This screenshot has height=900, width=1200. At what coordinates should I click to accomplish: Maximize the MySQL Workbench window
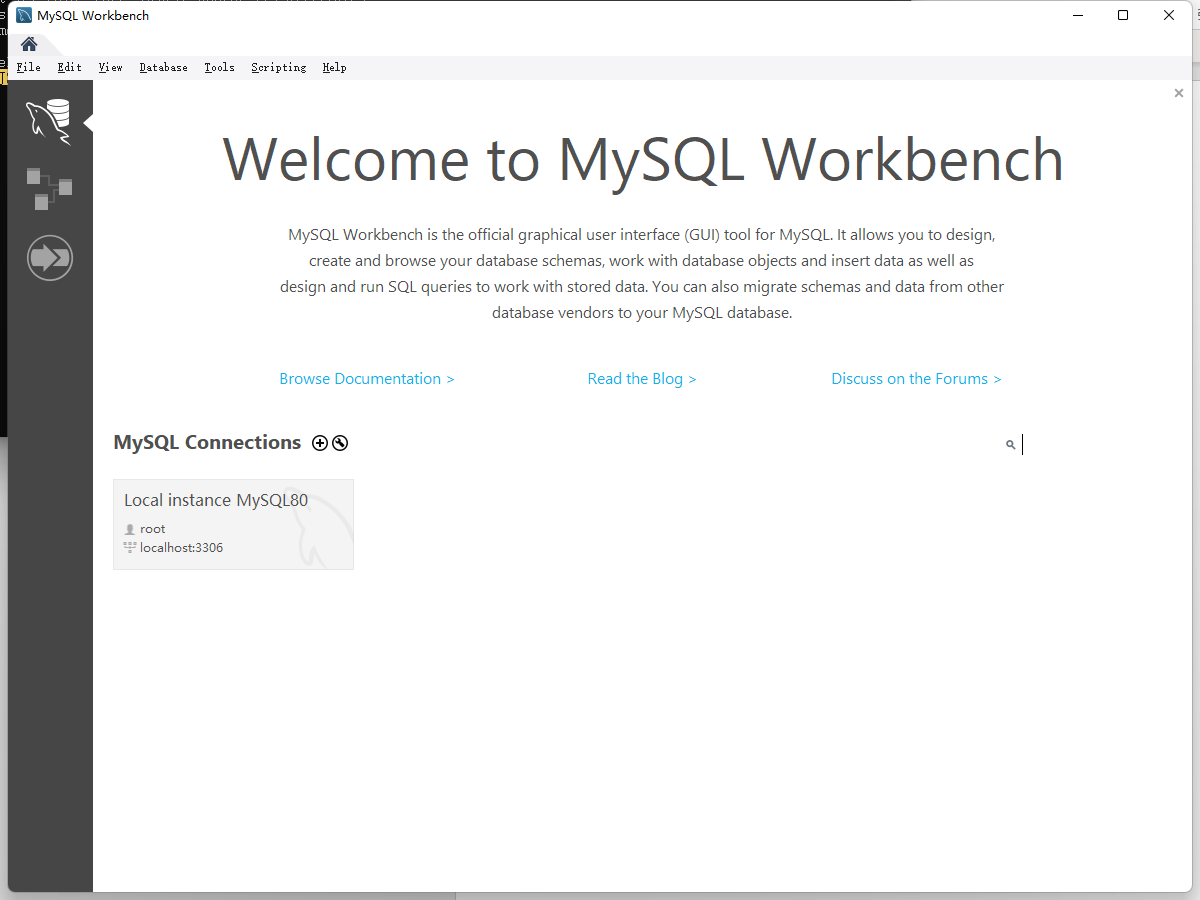coord(1123,15)
